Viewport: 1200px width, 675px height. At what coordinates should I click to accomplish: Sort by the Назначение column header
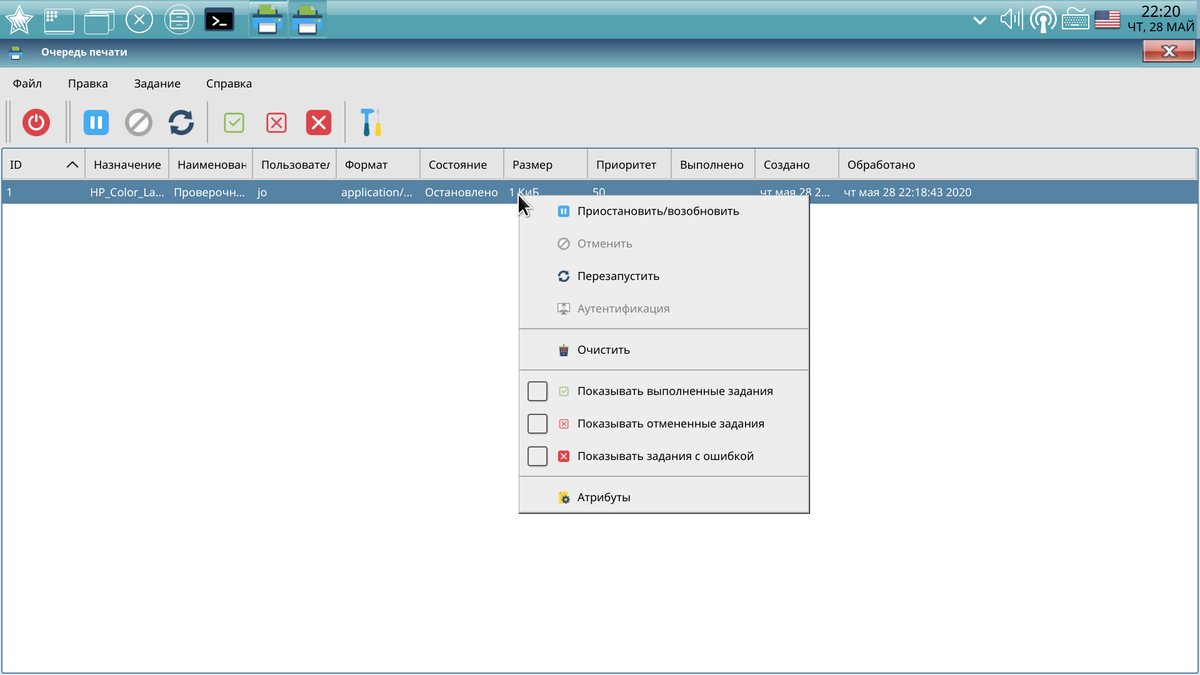pos(127,164)
